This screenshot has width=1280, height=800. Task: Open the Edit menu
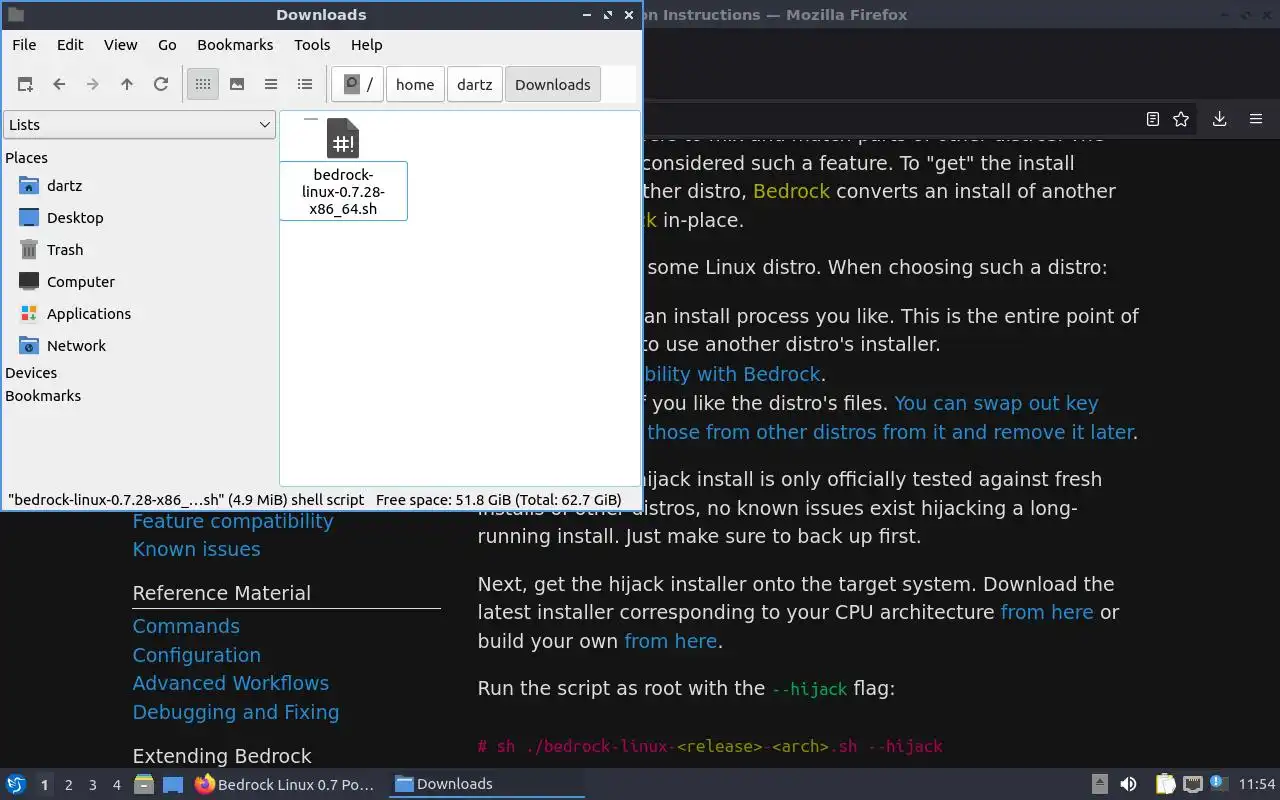coord(70,45)
